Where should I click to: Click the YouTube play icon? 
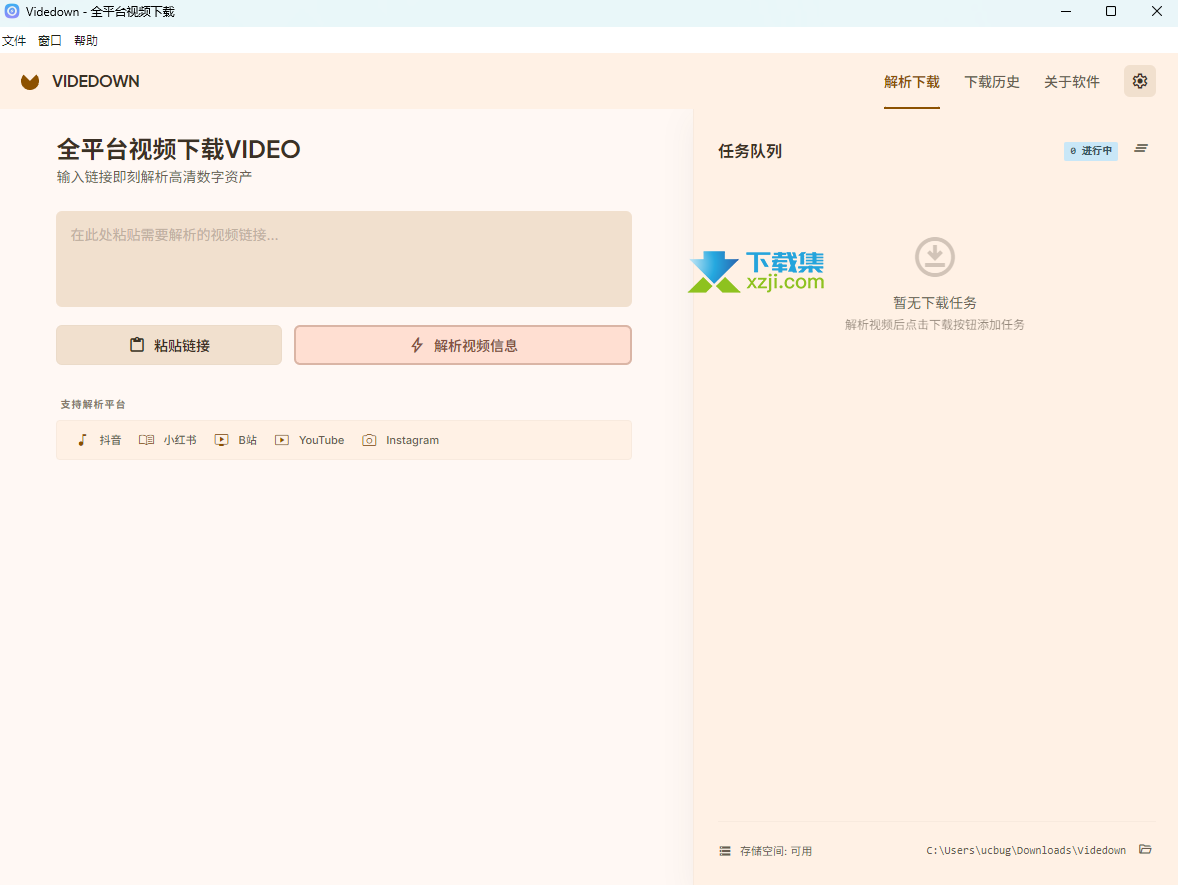click(x=282, y=440)
